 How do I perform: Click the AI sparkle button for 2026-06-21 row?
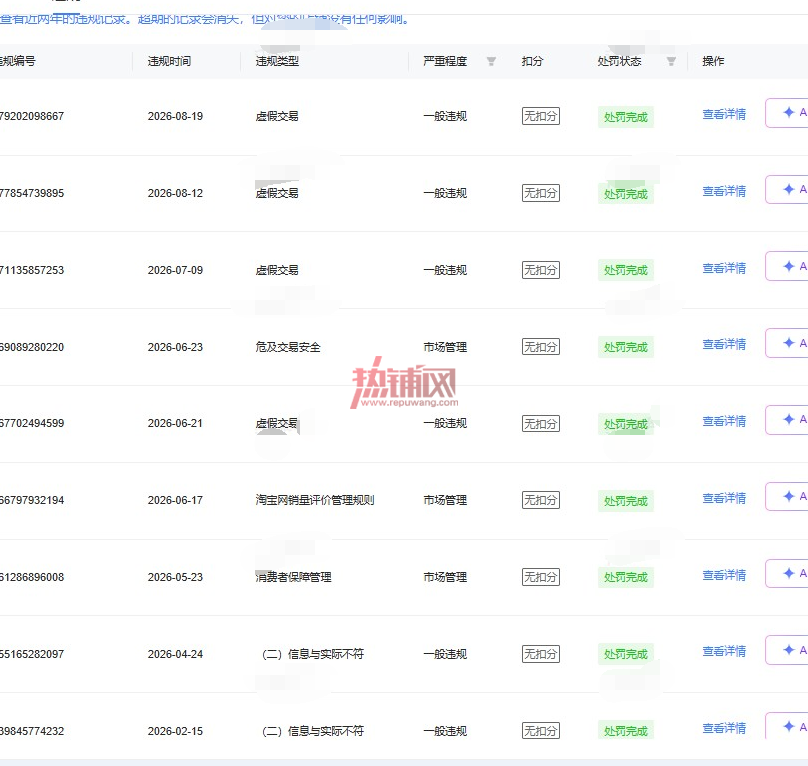point(787,420)
